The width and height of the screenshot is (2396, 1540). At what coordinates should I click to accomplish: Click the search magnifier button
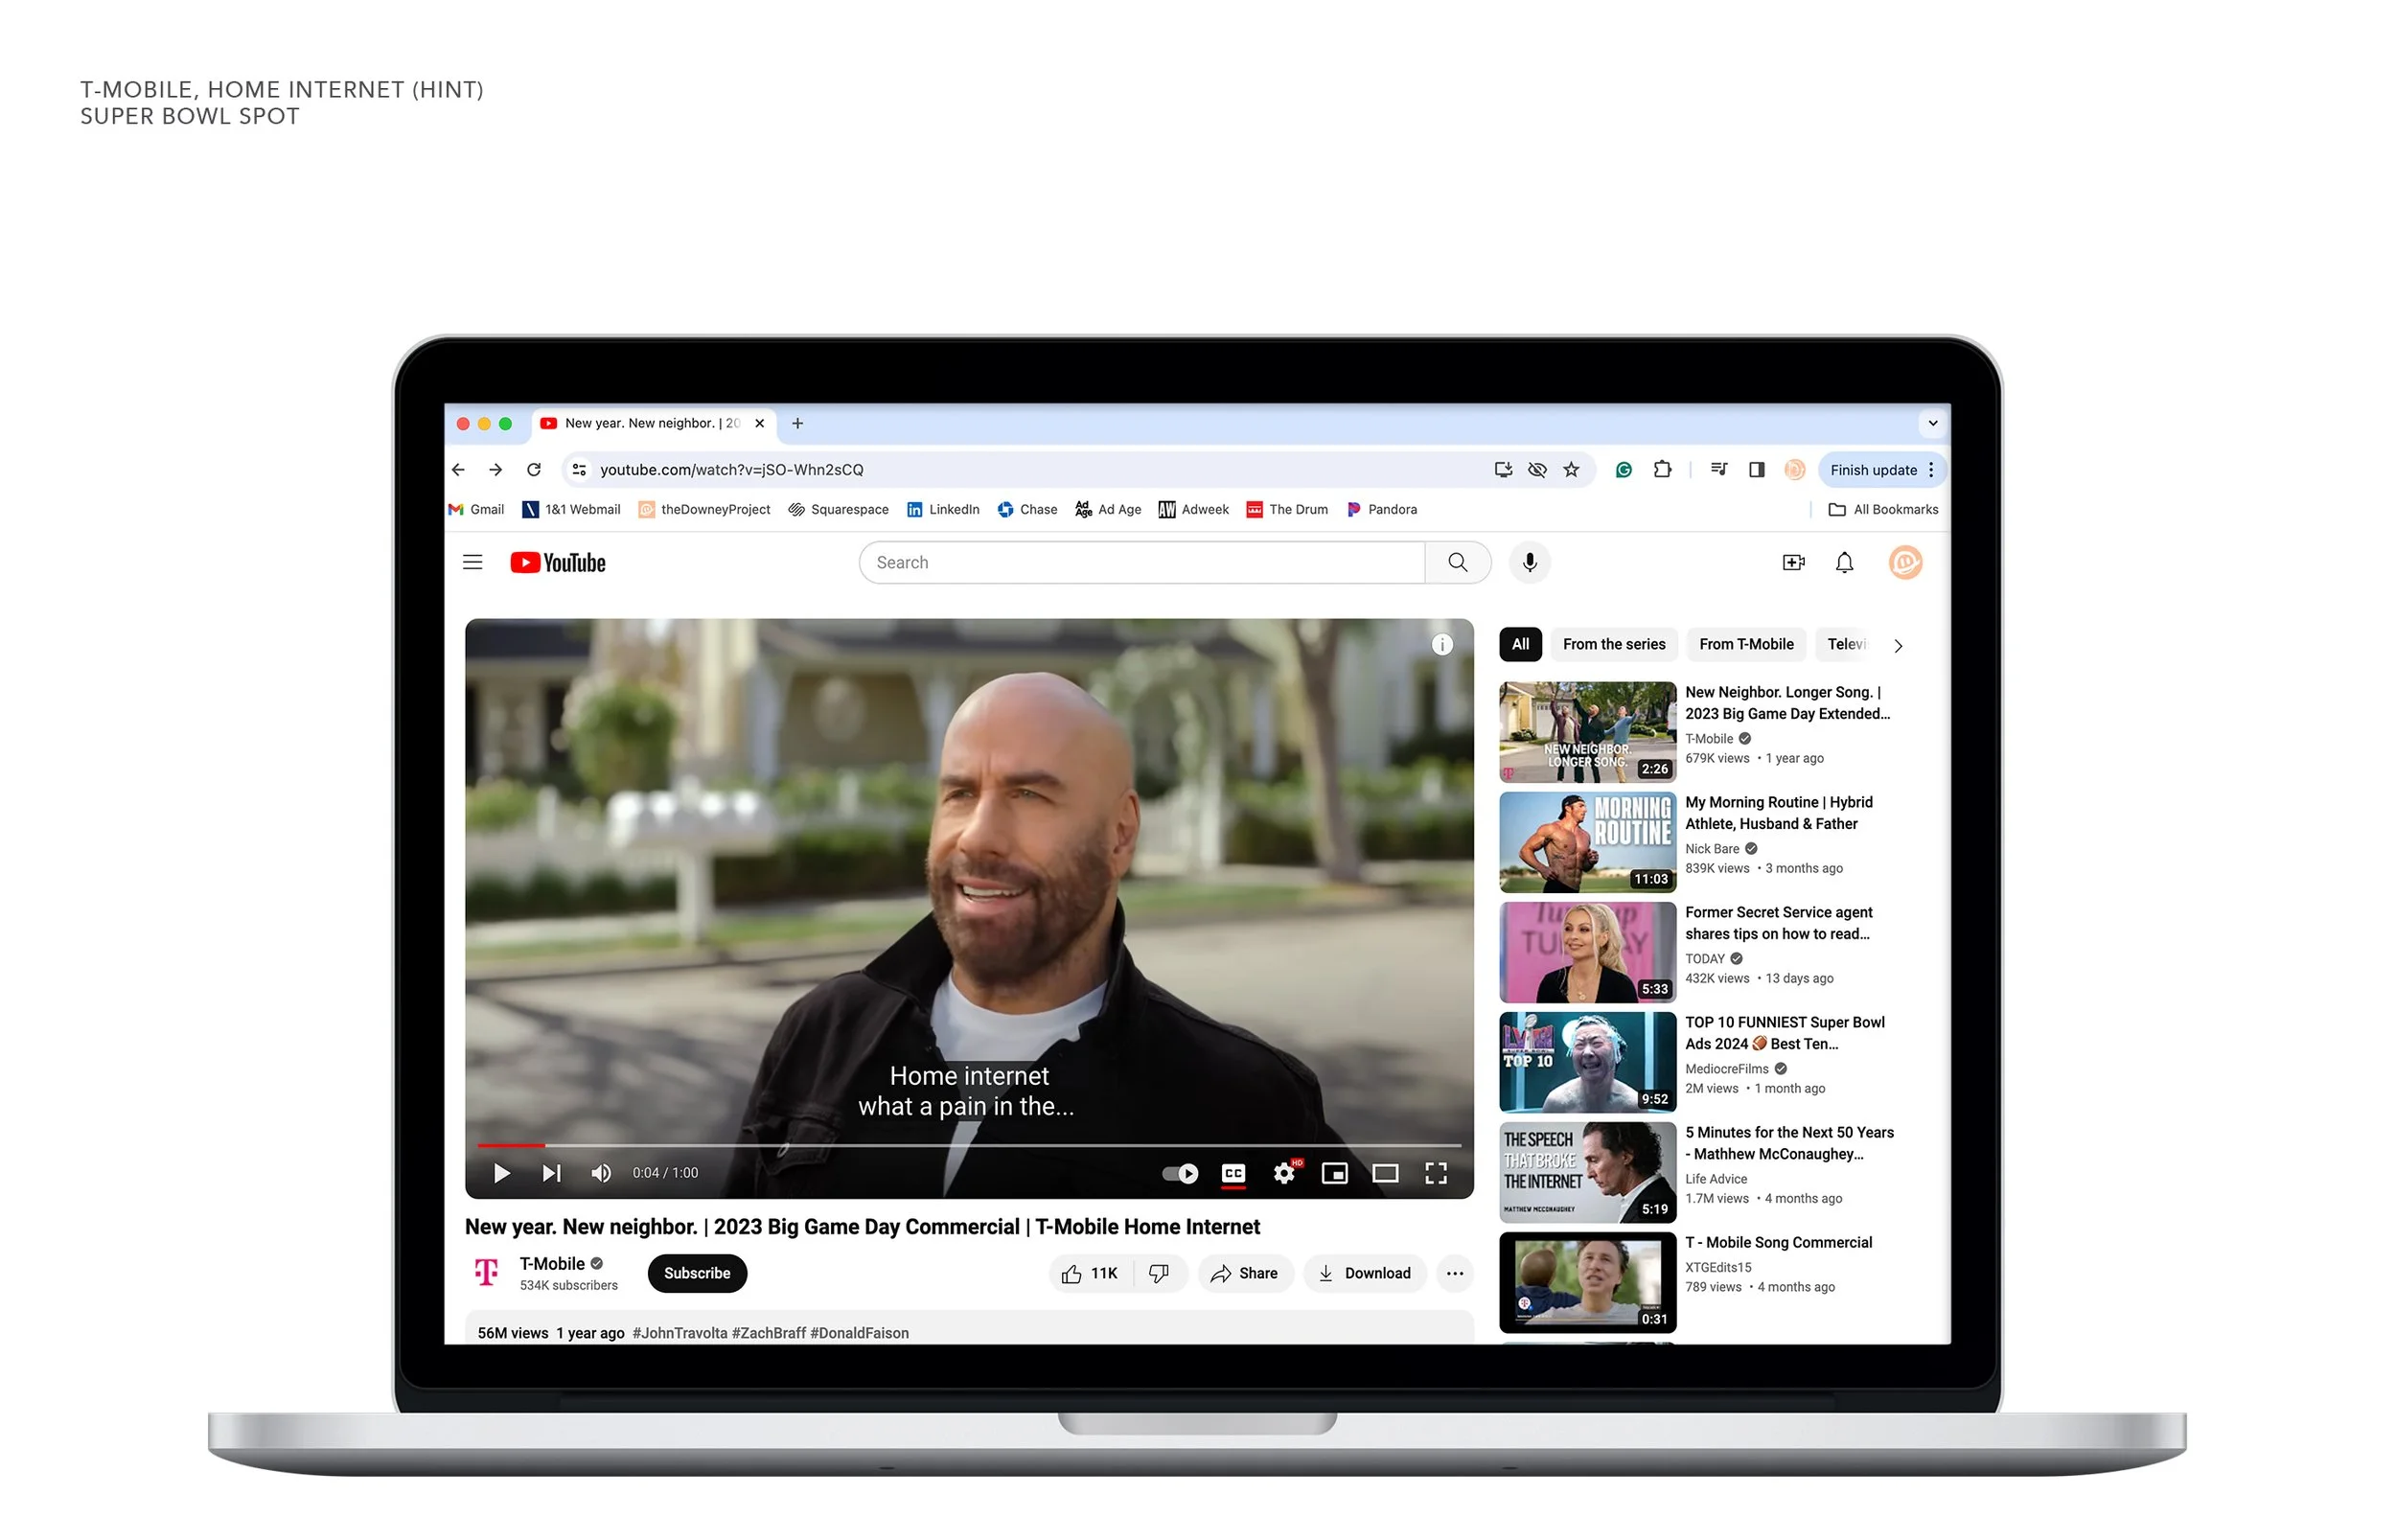coord(1457,563)
